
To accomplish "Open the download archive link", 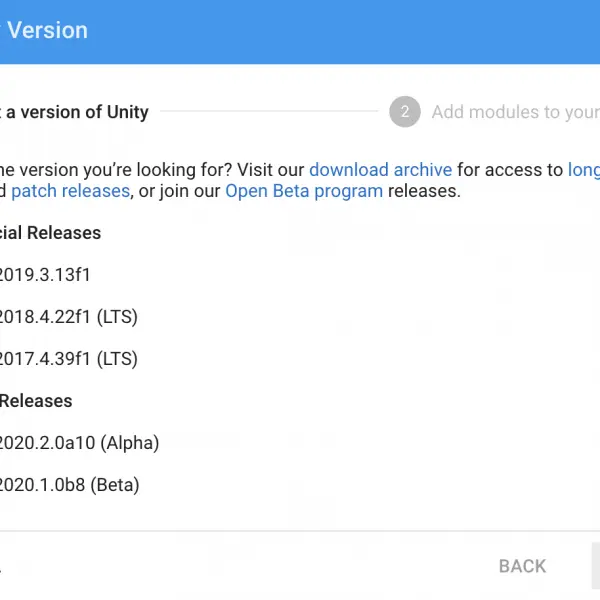I will [380, 170].
